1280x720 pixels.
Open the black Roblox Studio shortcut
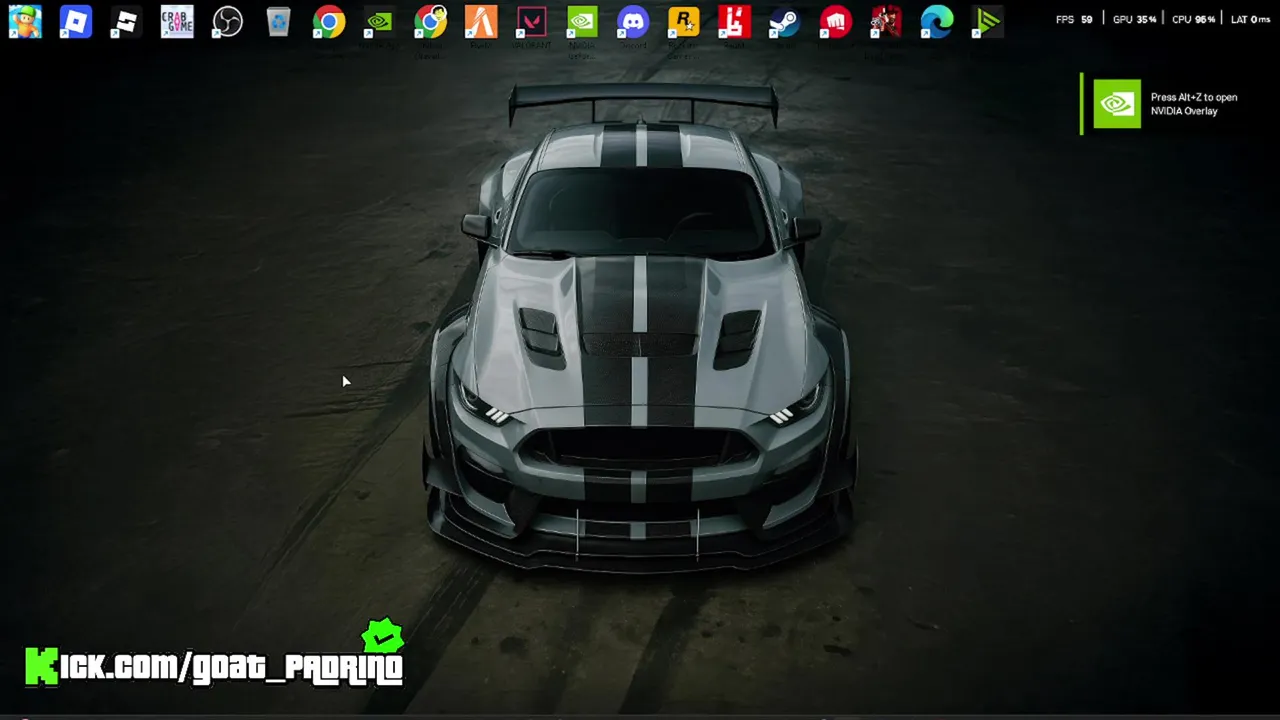[126, 21]
